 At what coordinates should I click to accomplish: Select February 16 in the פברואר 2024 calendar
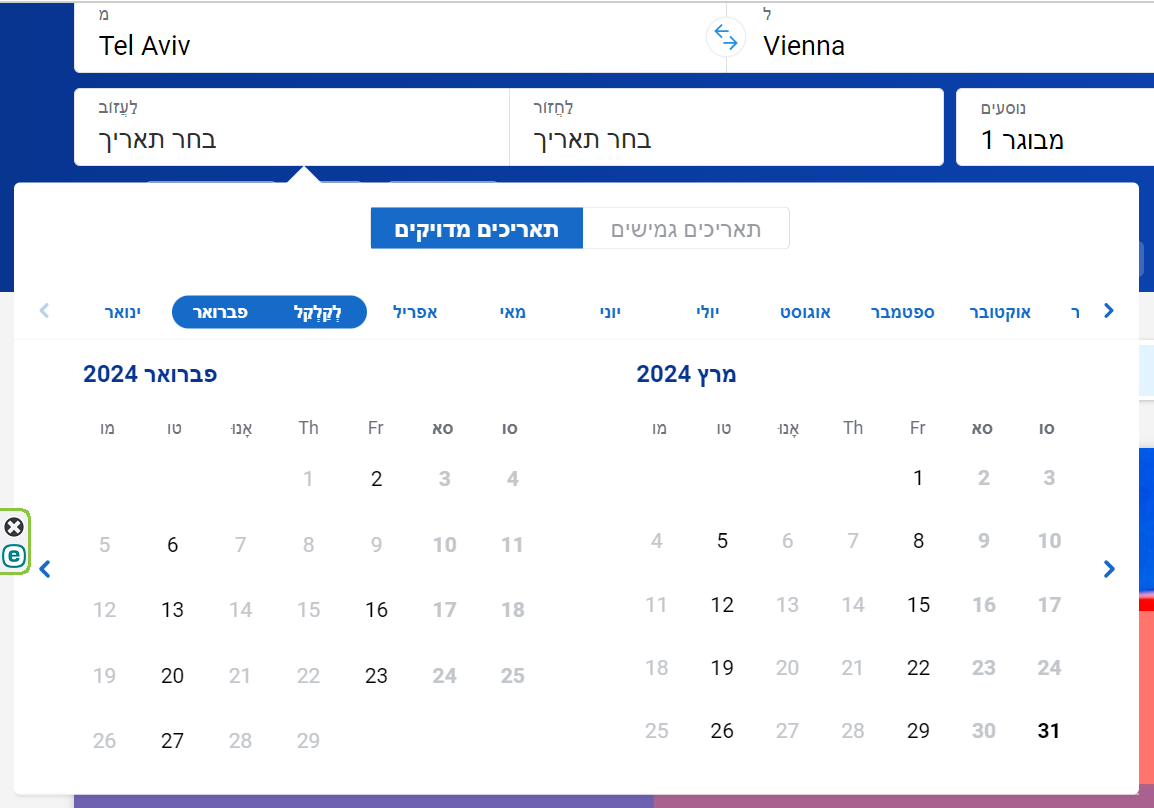[x=376, y=610]
